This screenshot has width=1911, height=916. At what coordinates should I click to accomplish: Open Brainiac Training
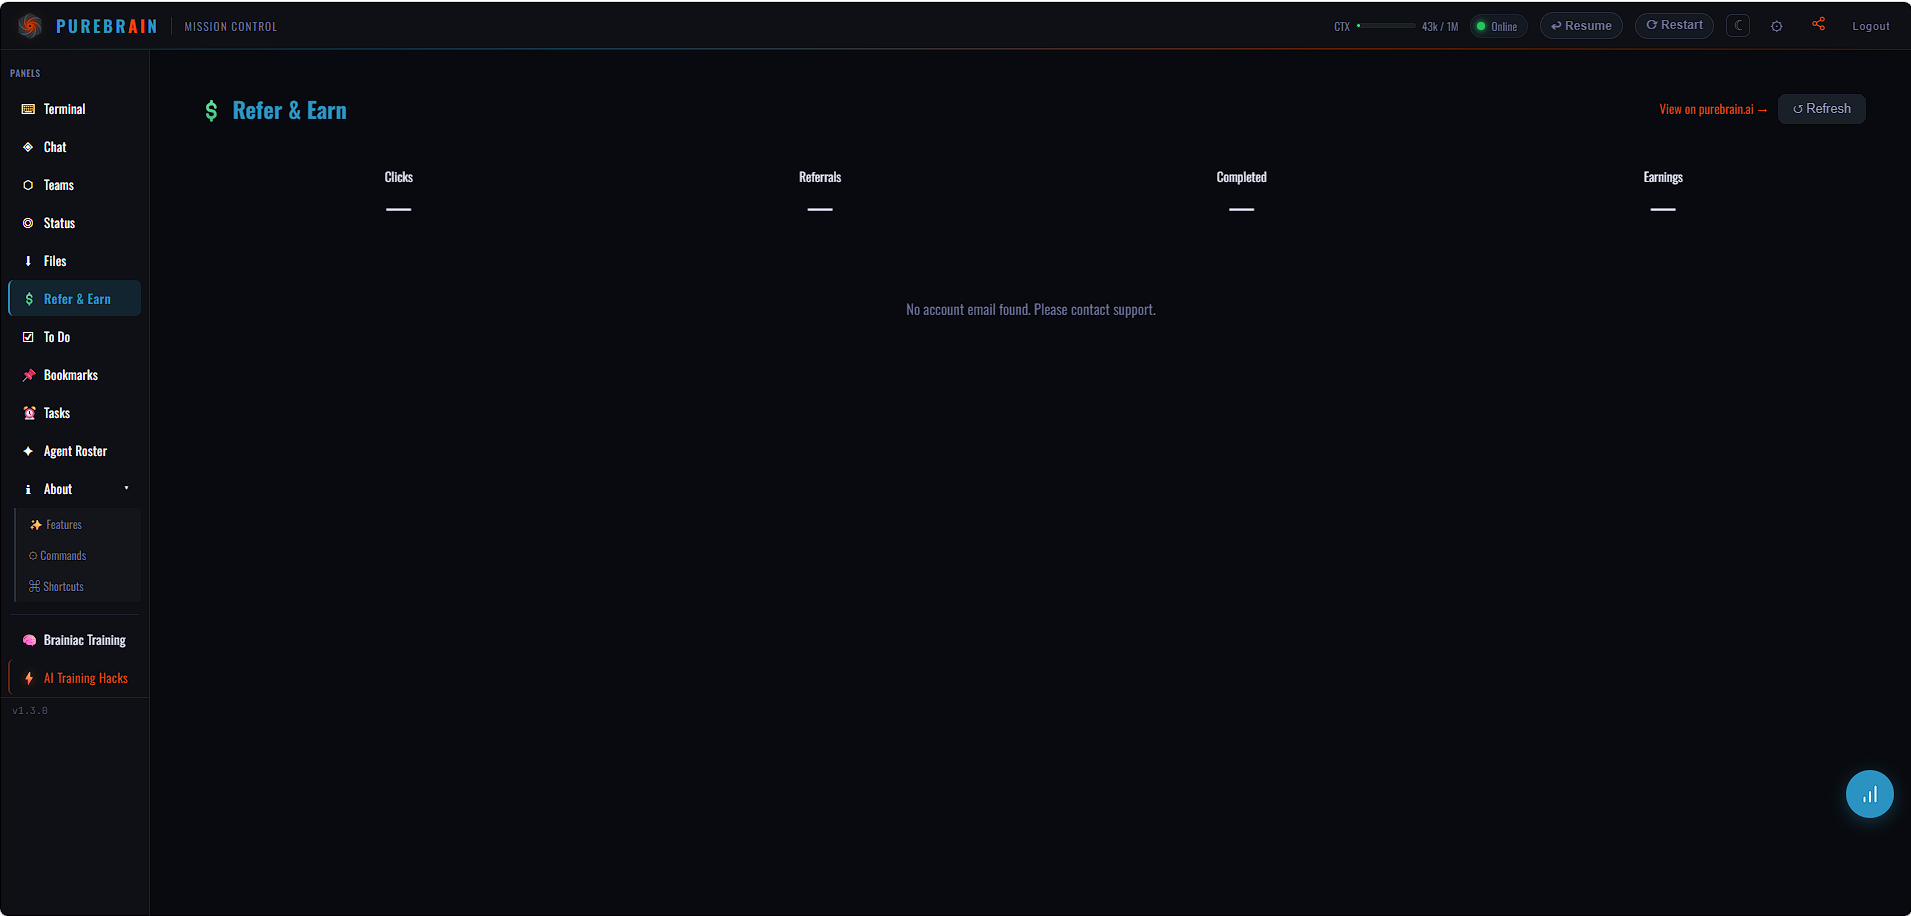pyautogui.click(x=75, y=640)
